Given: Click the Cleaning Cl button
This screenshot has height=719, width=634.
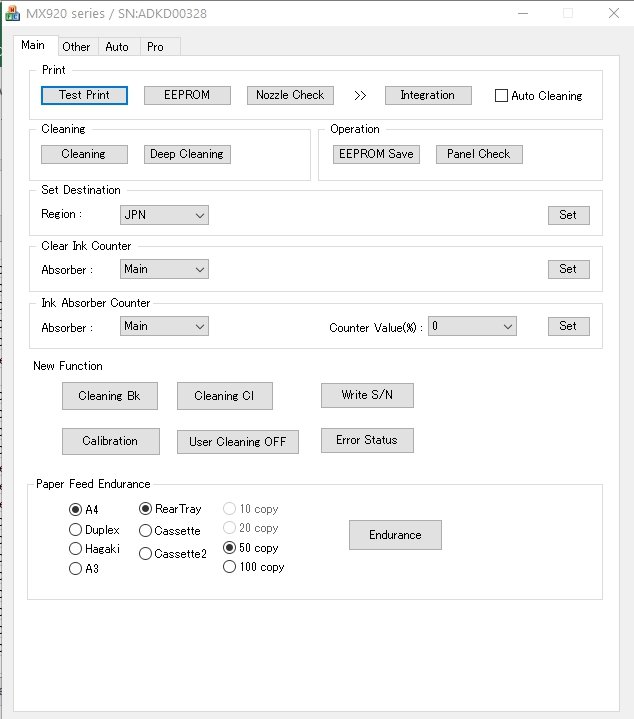Looking at the screenshot, I should point(225,396).
